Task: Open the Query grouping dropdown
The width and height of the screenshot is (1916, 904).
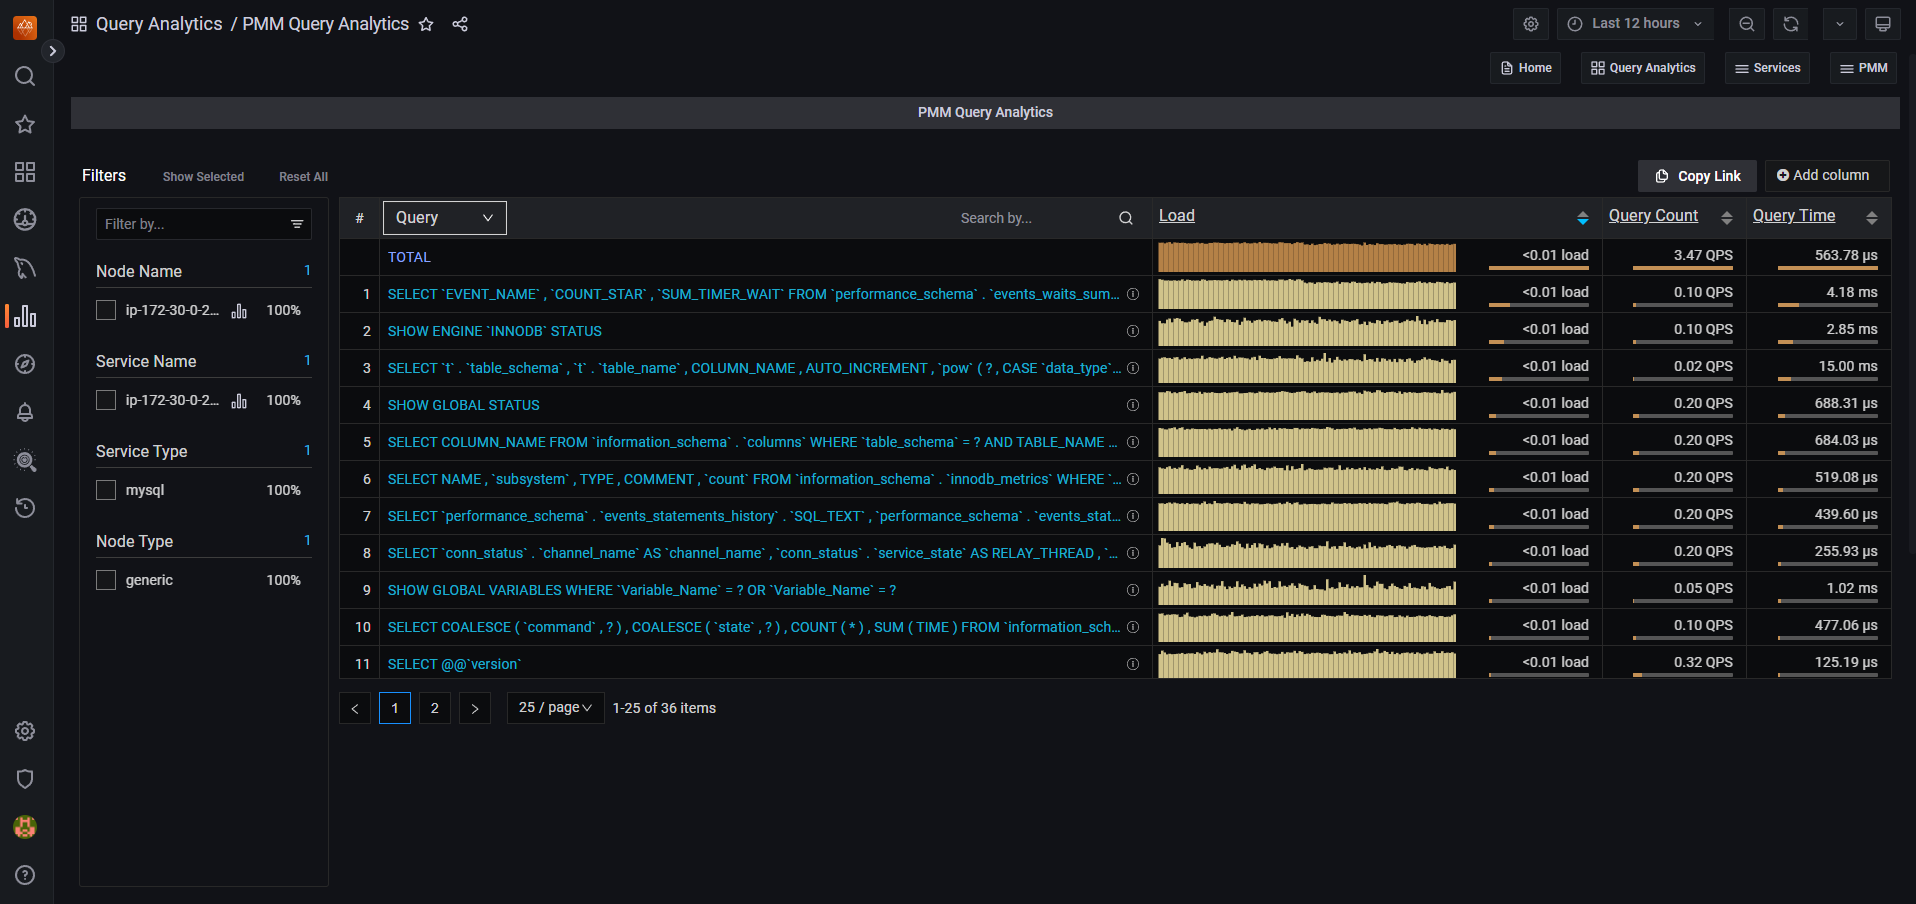Action: (x=445, y=218)
